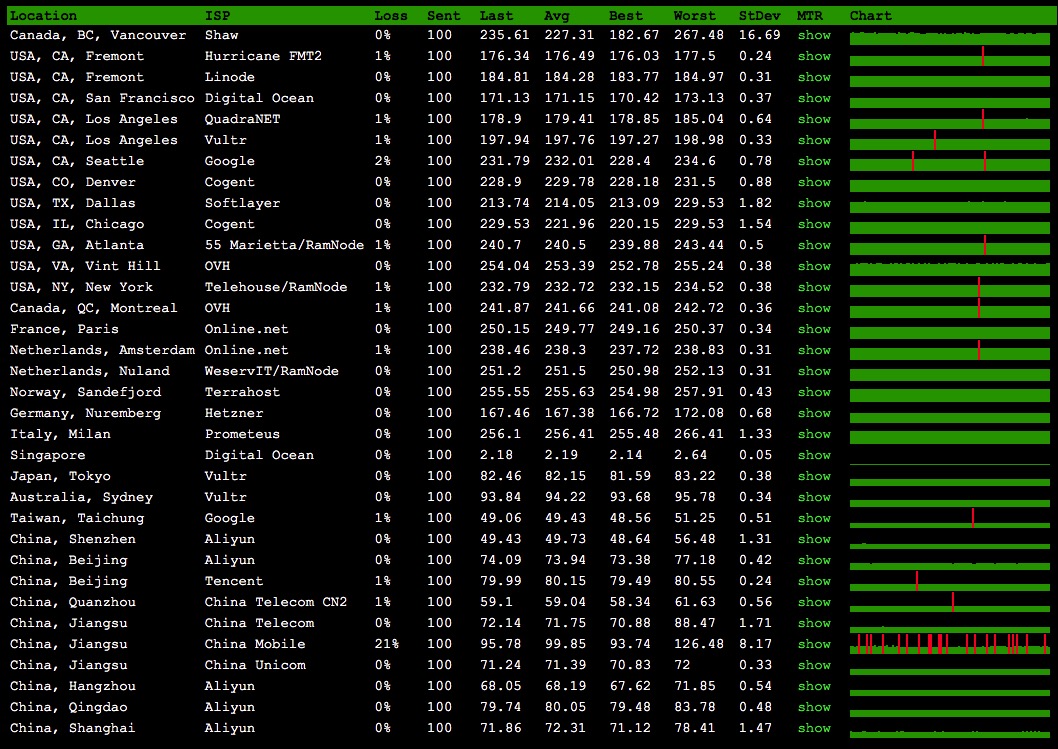Open MTR for Shenzhen Aliyun
The height and width of the screenshot is (749, 1058).
coord(814,538)
